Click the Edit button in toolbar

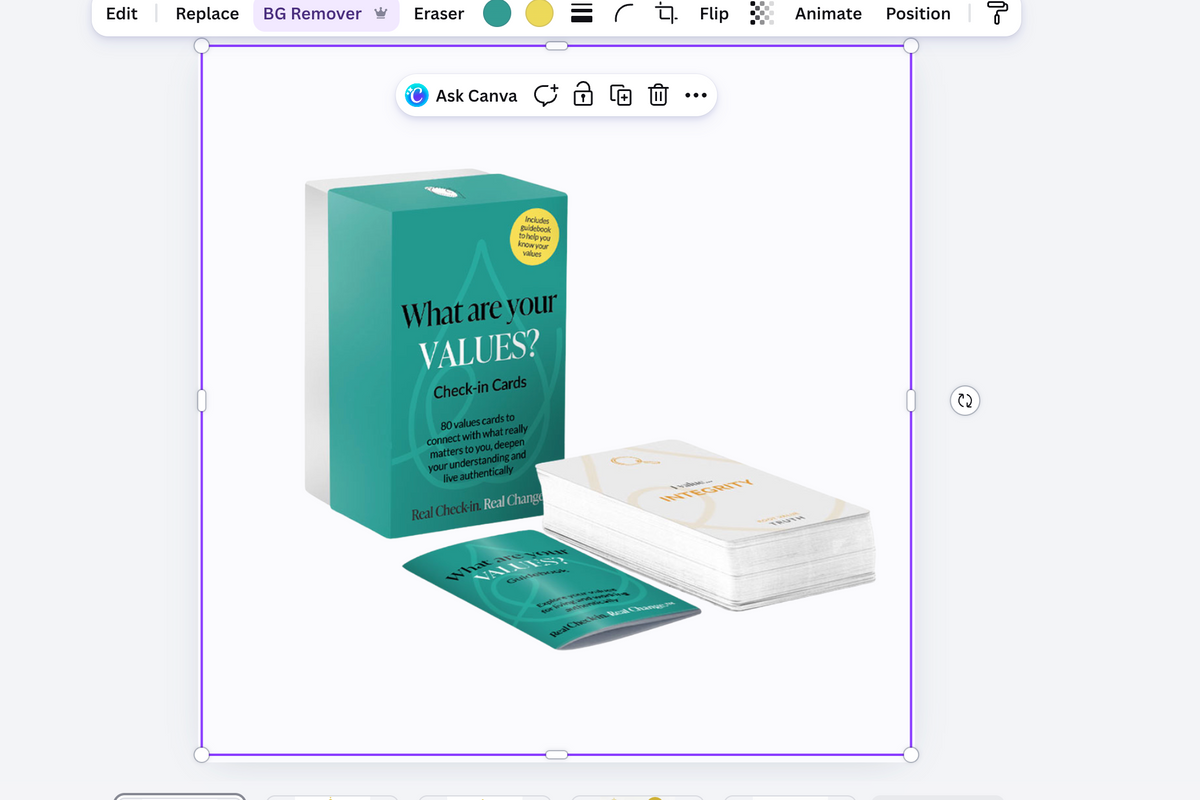(x=122, y=14)
